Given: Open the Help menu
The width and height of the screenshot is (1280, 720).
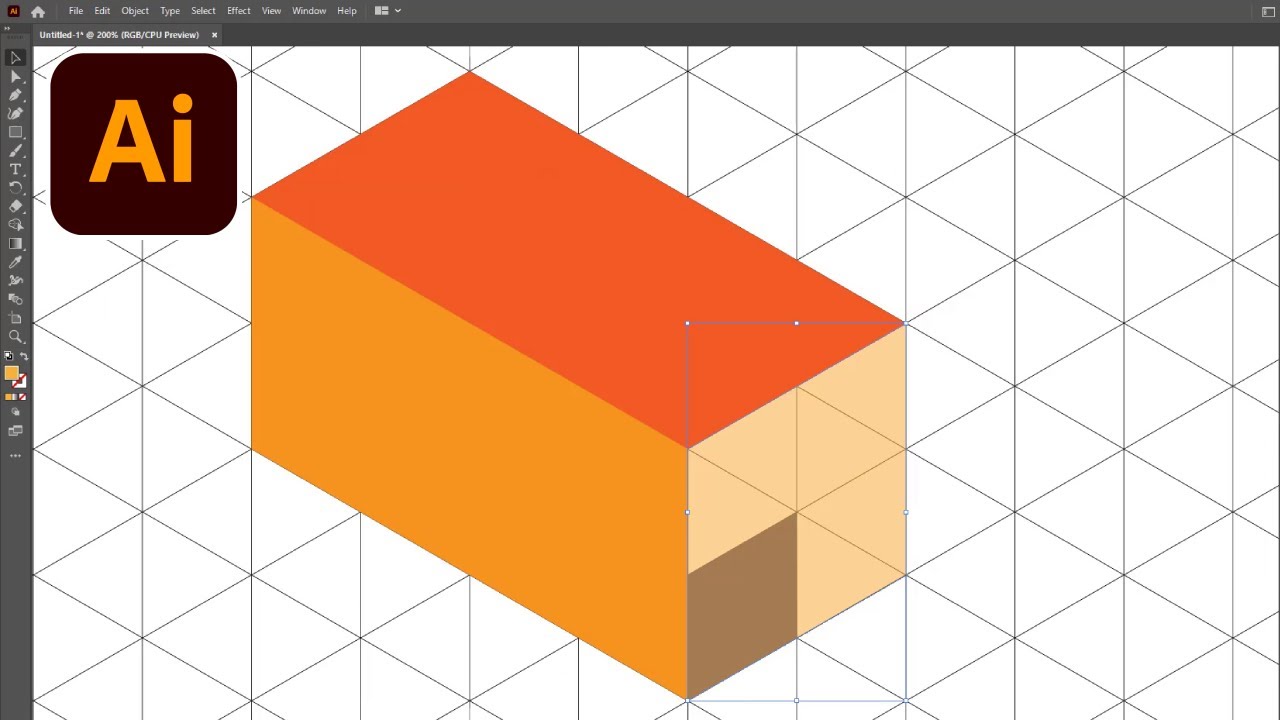Looking at the screenshot, I should click(x=347, y=11).
